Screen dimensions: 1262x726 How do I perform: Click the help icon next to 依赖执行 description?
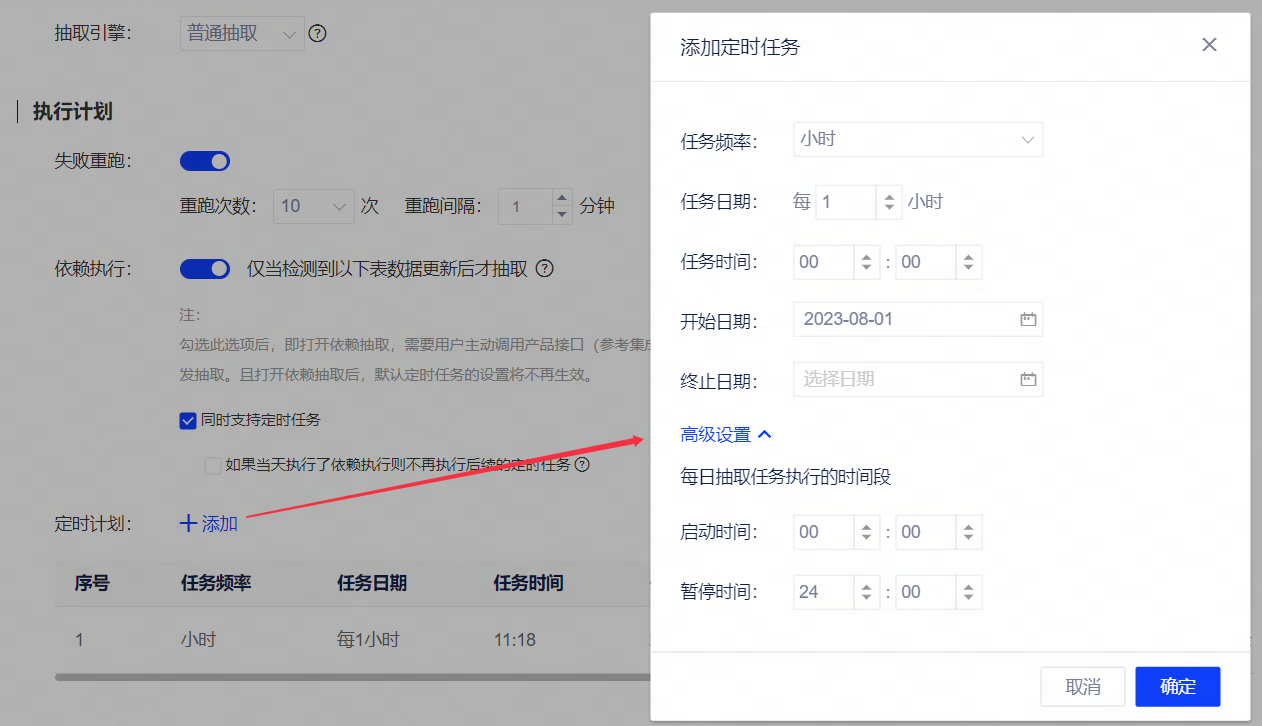click(x=545, y=269)
